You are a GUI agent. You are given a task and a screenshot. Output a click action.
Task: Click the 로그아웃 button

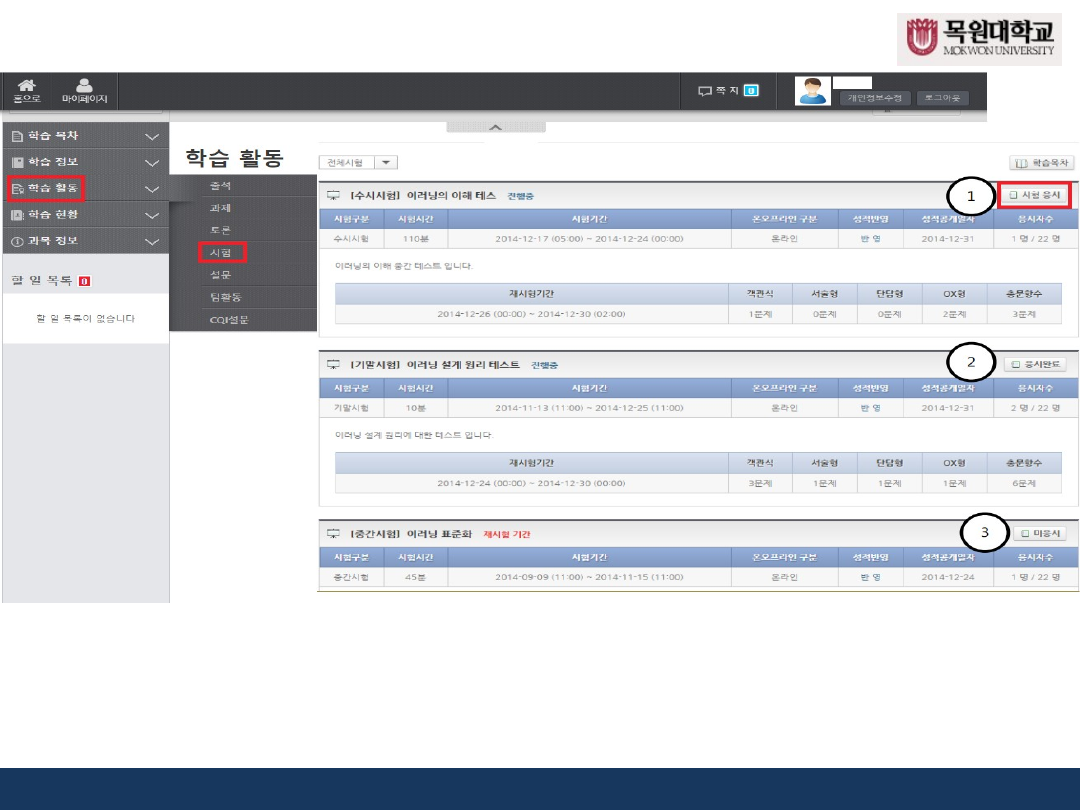tap(942, 98)
